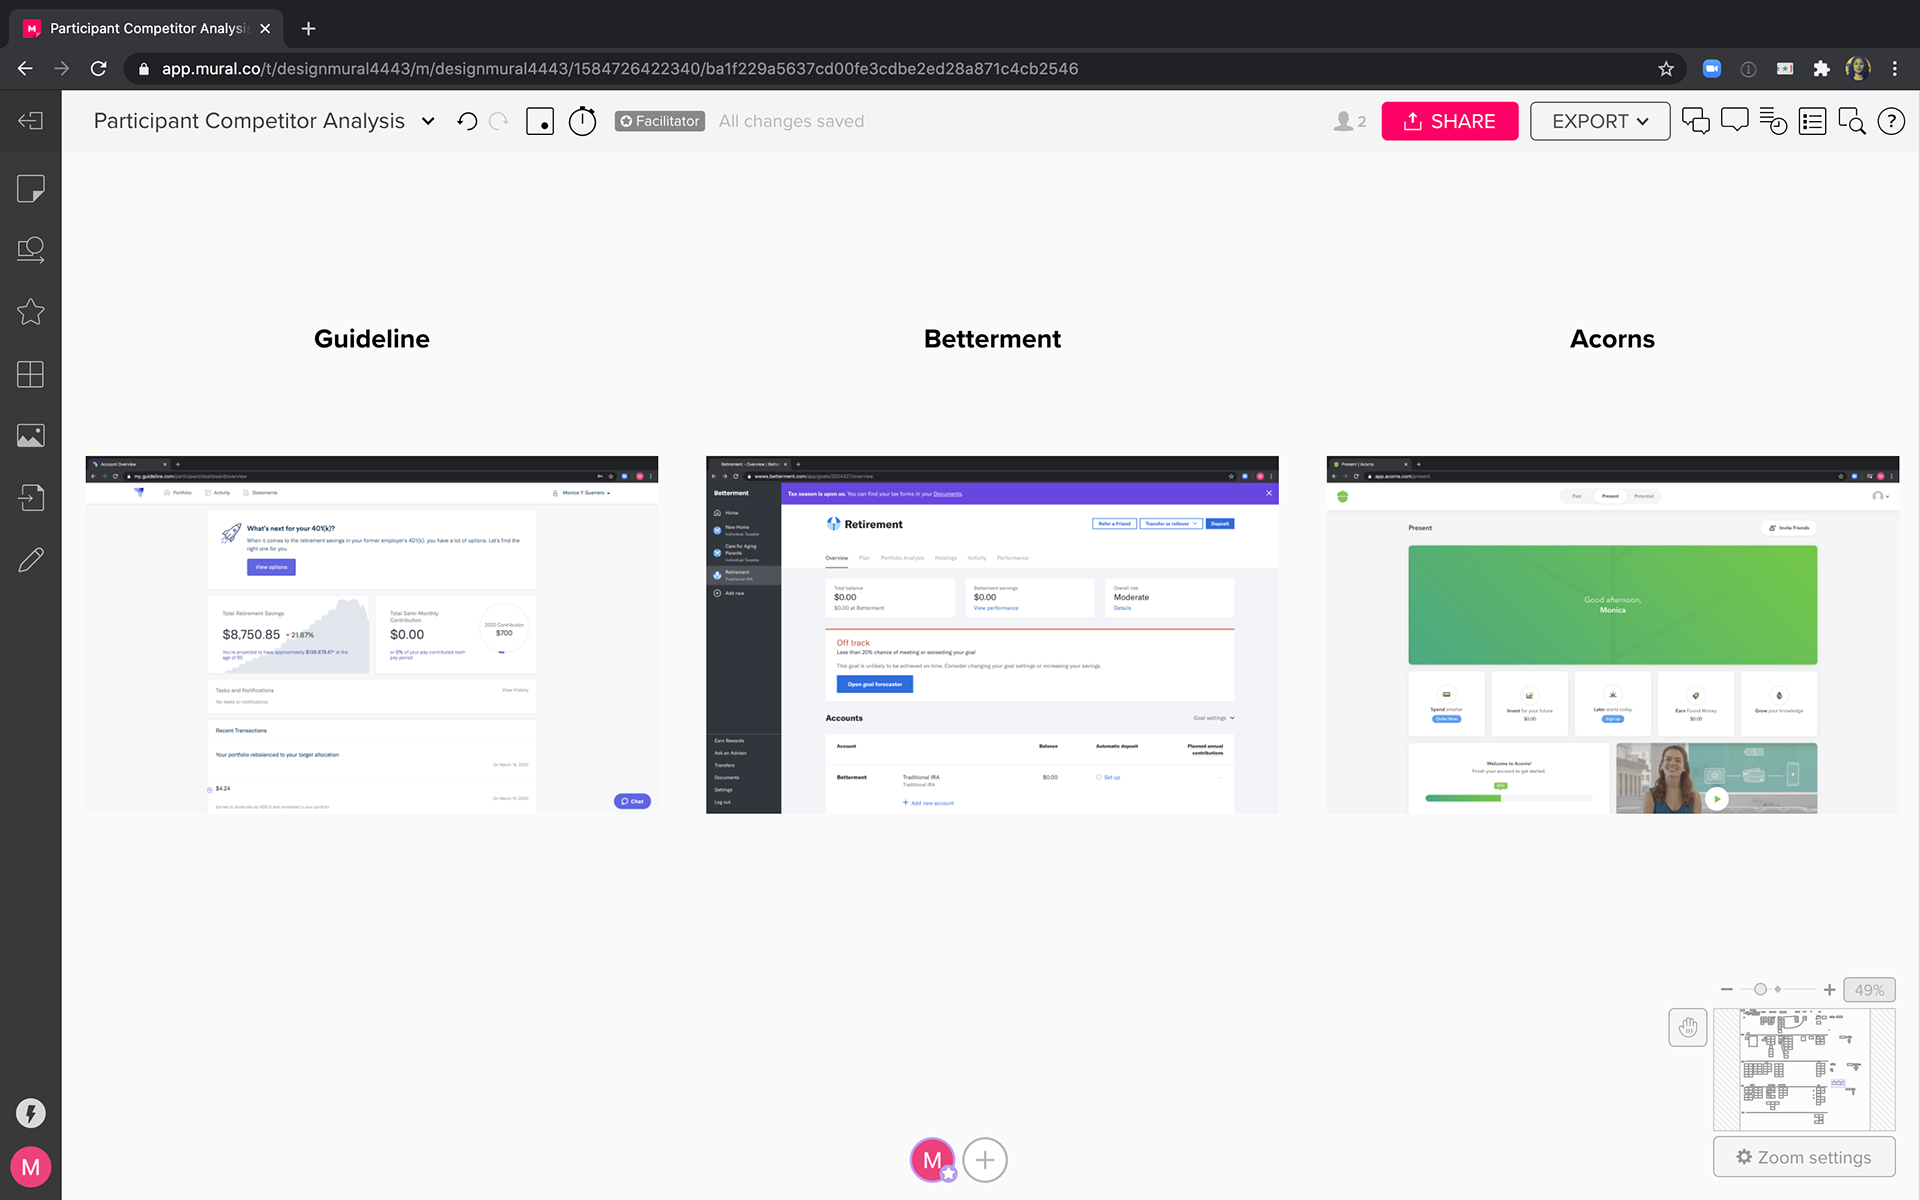This screenshot has height=1200, width=1920.
Task: Expand the mural title dropdown arrow
Action: point(429,121)
